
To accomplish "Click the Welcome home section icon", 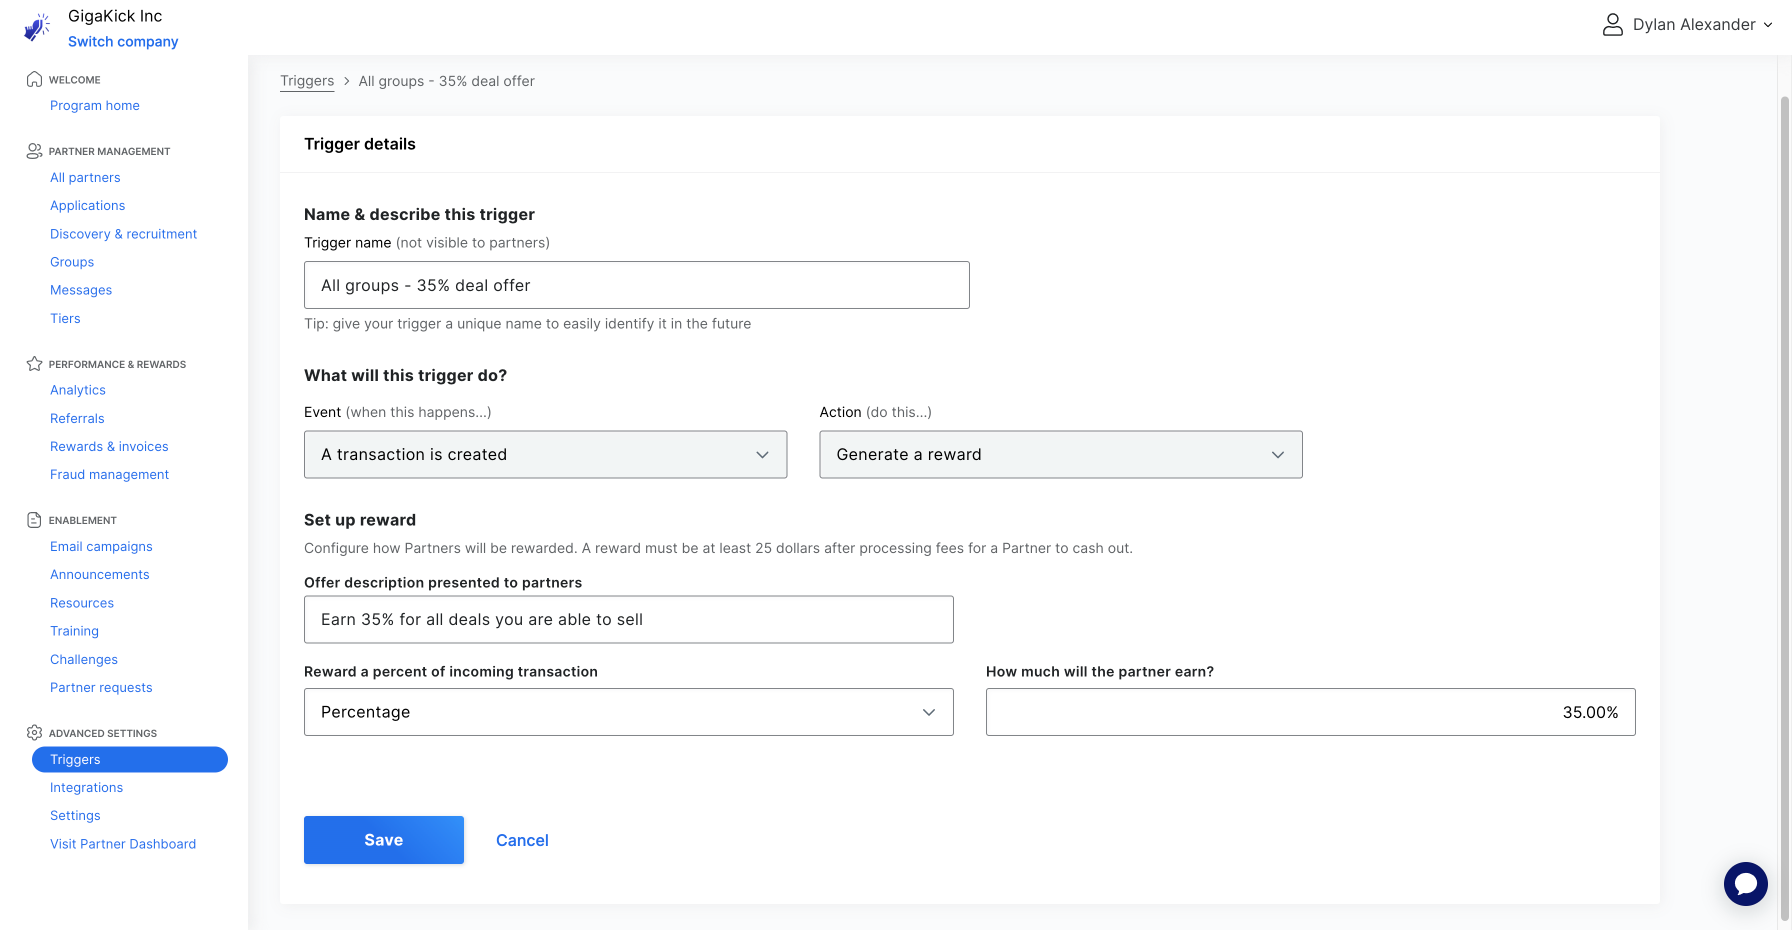I will pos(34,79).
